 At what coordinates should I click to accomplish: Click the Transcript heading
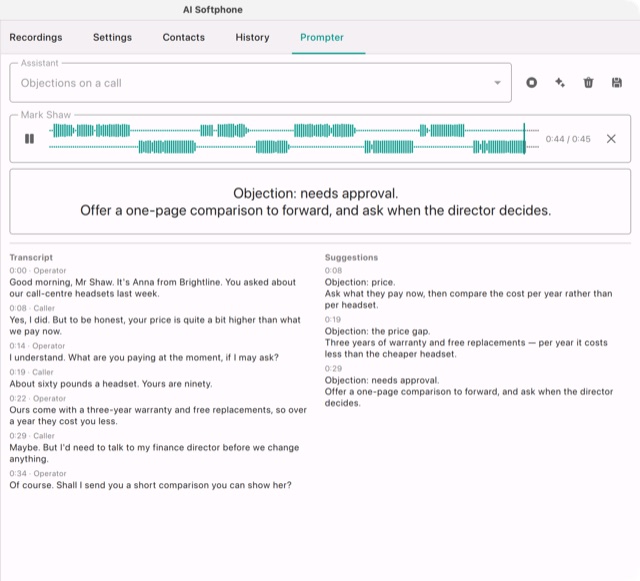(x=31, y=257)
